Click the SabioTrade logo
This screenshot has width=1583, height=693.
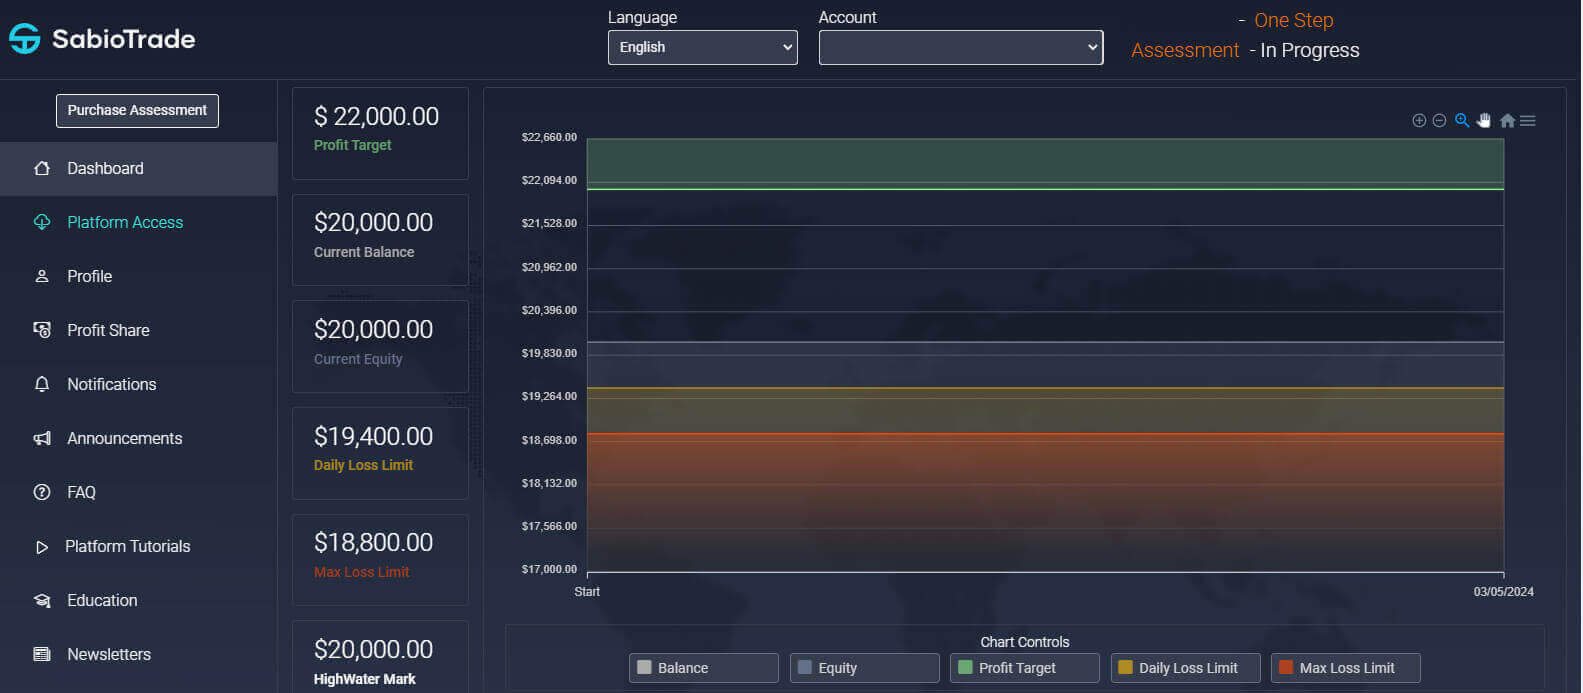tap(102, 39)
